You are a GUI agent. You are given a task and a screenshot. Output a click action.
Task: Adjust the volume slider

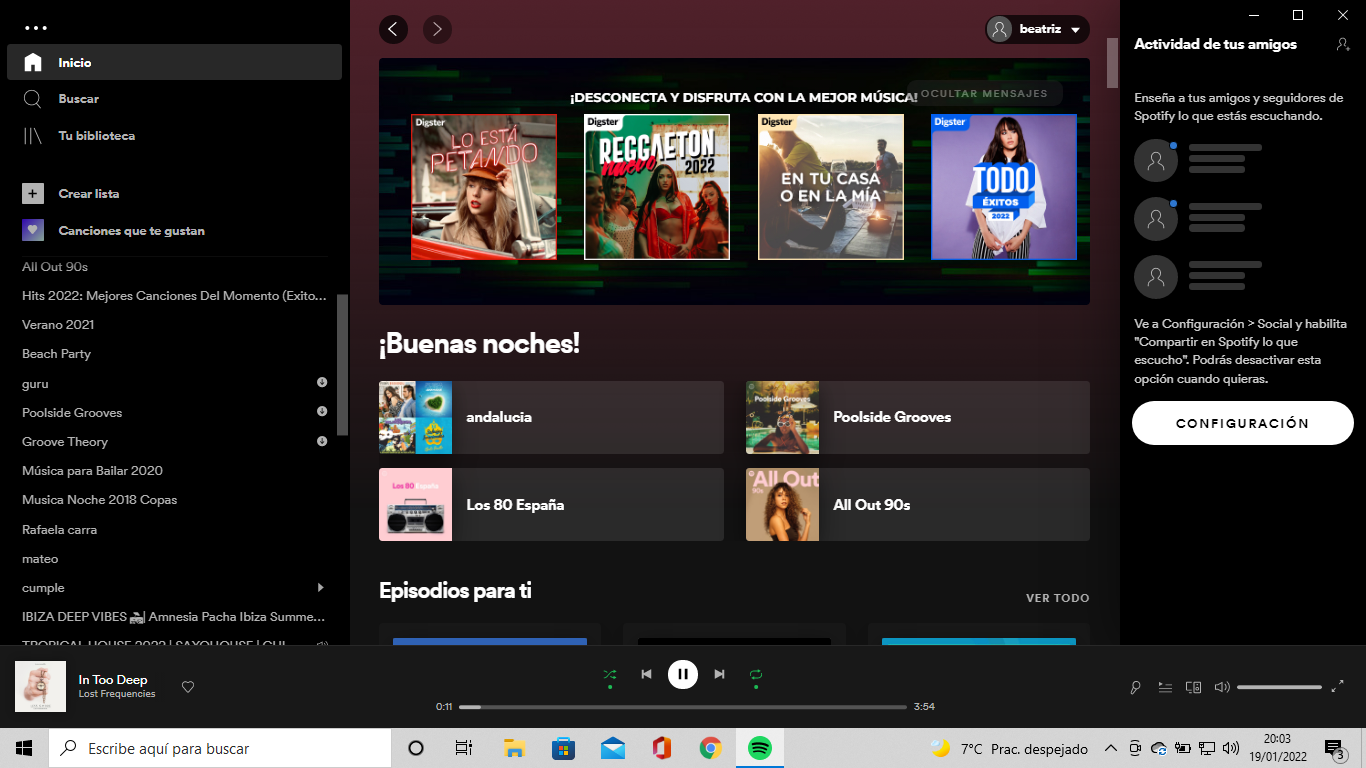tap(1279, 687)
